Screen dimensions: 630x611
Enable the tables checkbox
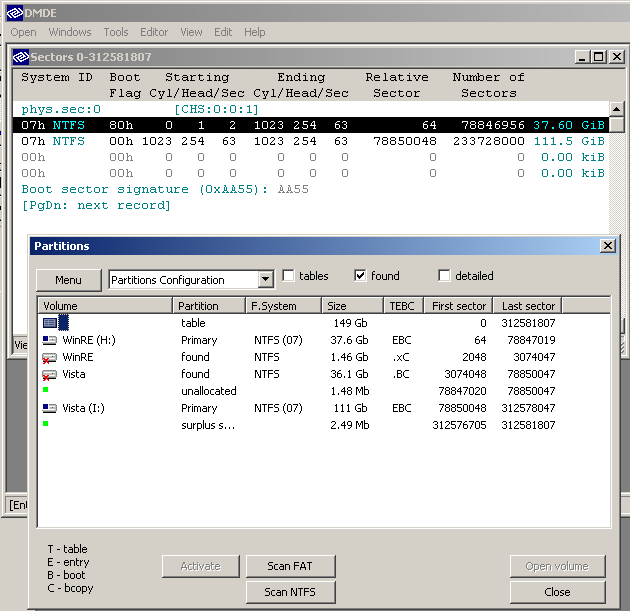pyautogui.click(x=288, y=276)
